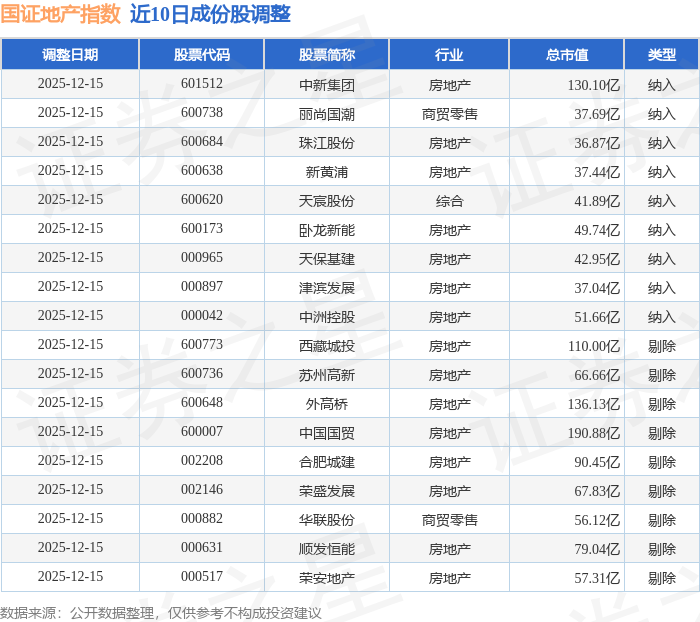The width and height of the screenshot is (700, 622).
Task: Click stock name 顺发恒能
Action: (327, 549)
